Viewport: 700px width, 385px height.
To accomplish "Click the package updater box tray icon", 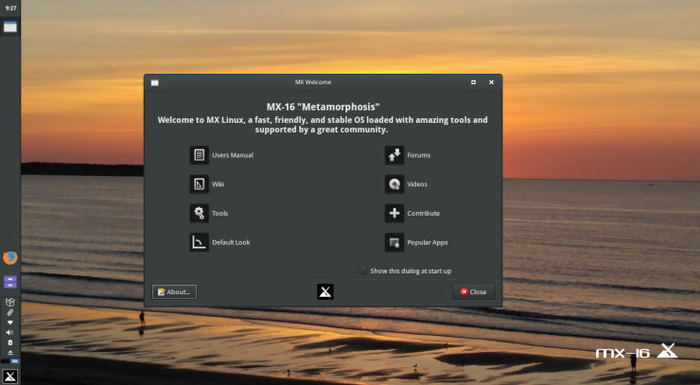I will point(10,302).
